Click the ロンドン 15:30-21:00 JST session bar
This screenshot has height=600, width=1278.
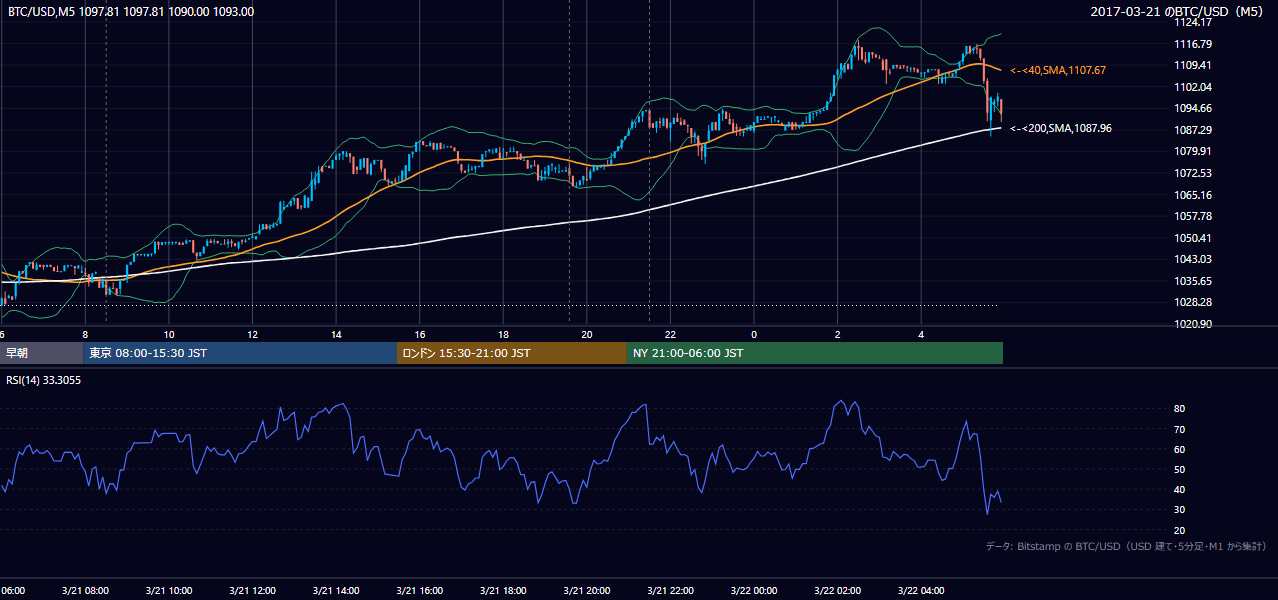512,353
